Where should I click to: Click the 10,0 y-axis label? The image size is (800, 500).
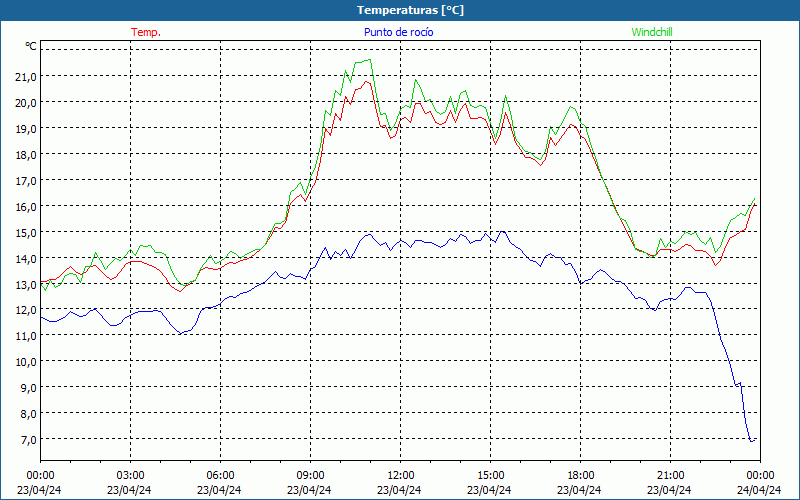(x=26, y=361)
